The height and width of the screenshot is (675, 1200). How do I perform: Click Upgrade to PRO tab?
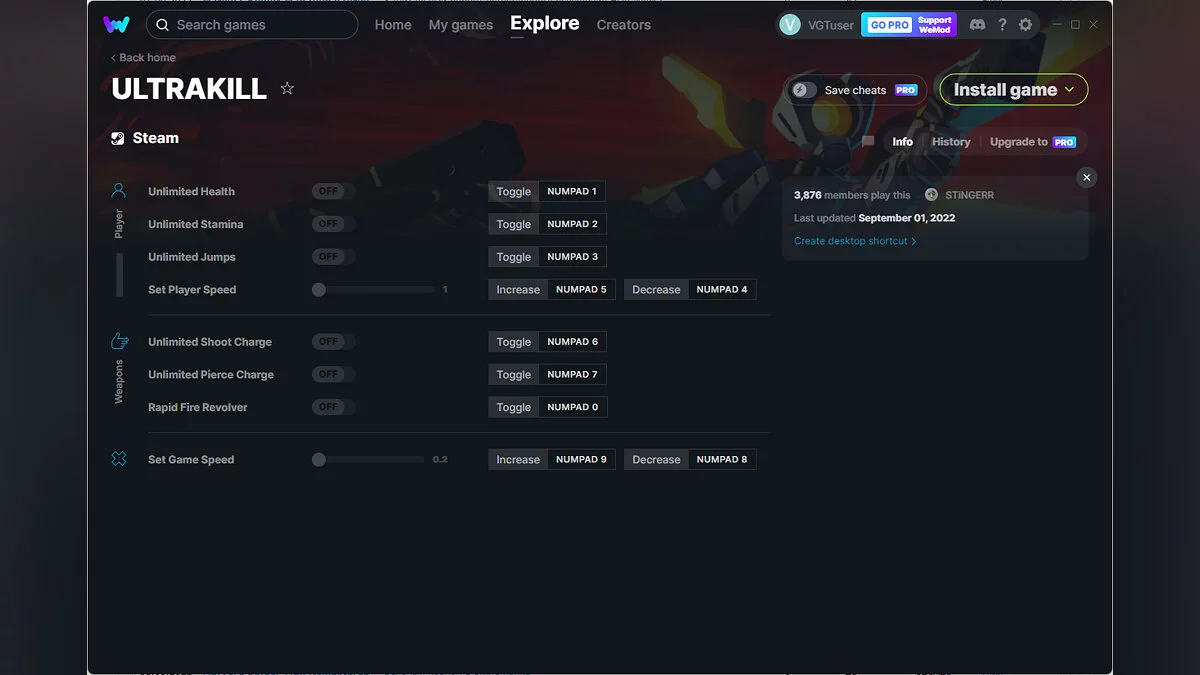(1033, 142)
